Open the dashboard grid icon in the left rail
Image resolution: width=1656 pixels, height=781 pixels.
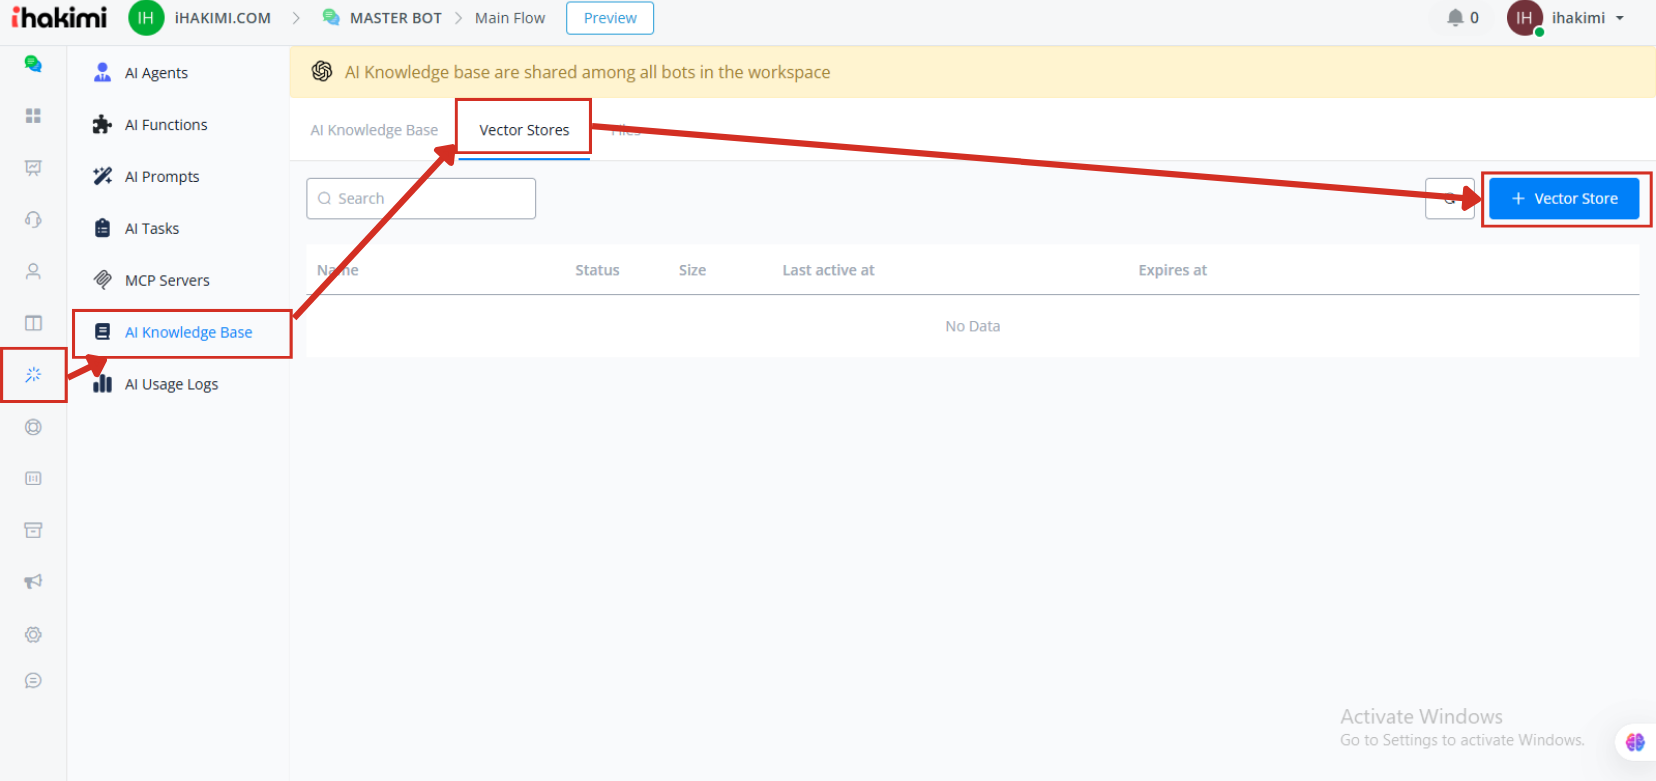point(33,116)
